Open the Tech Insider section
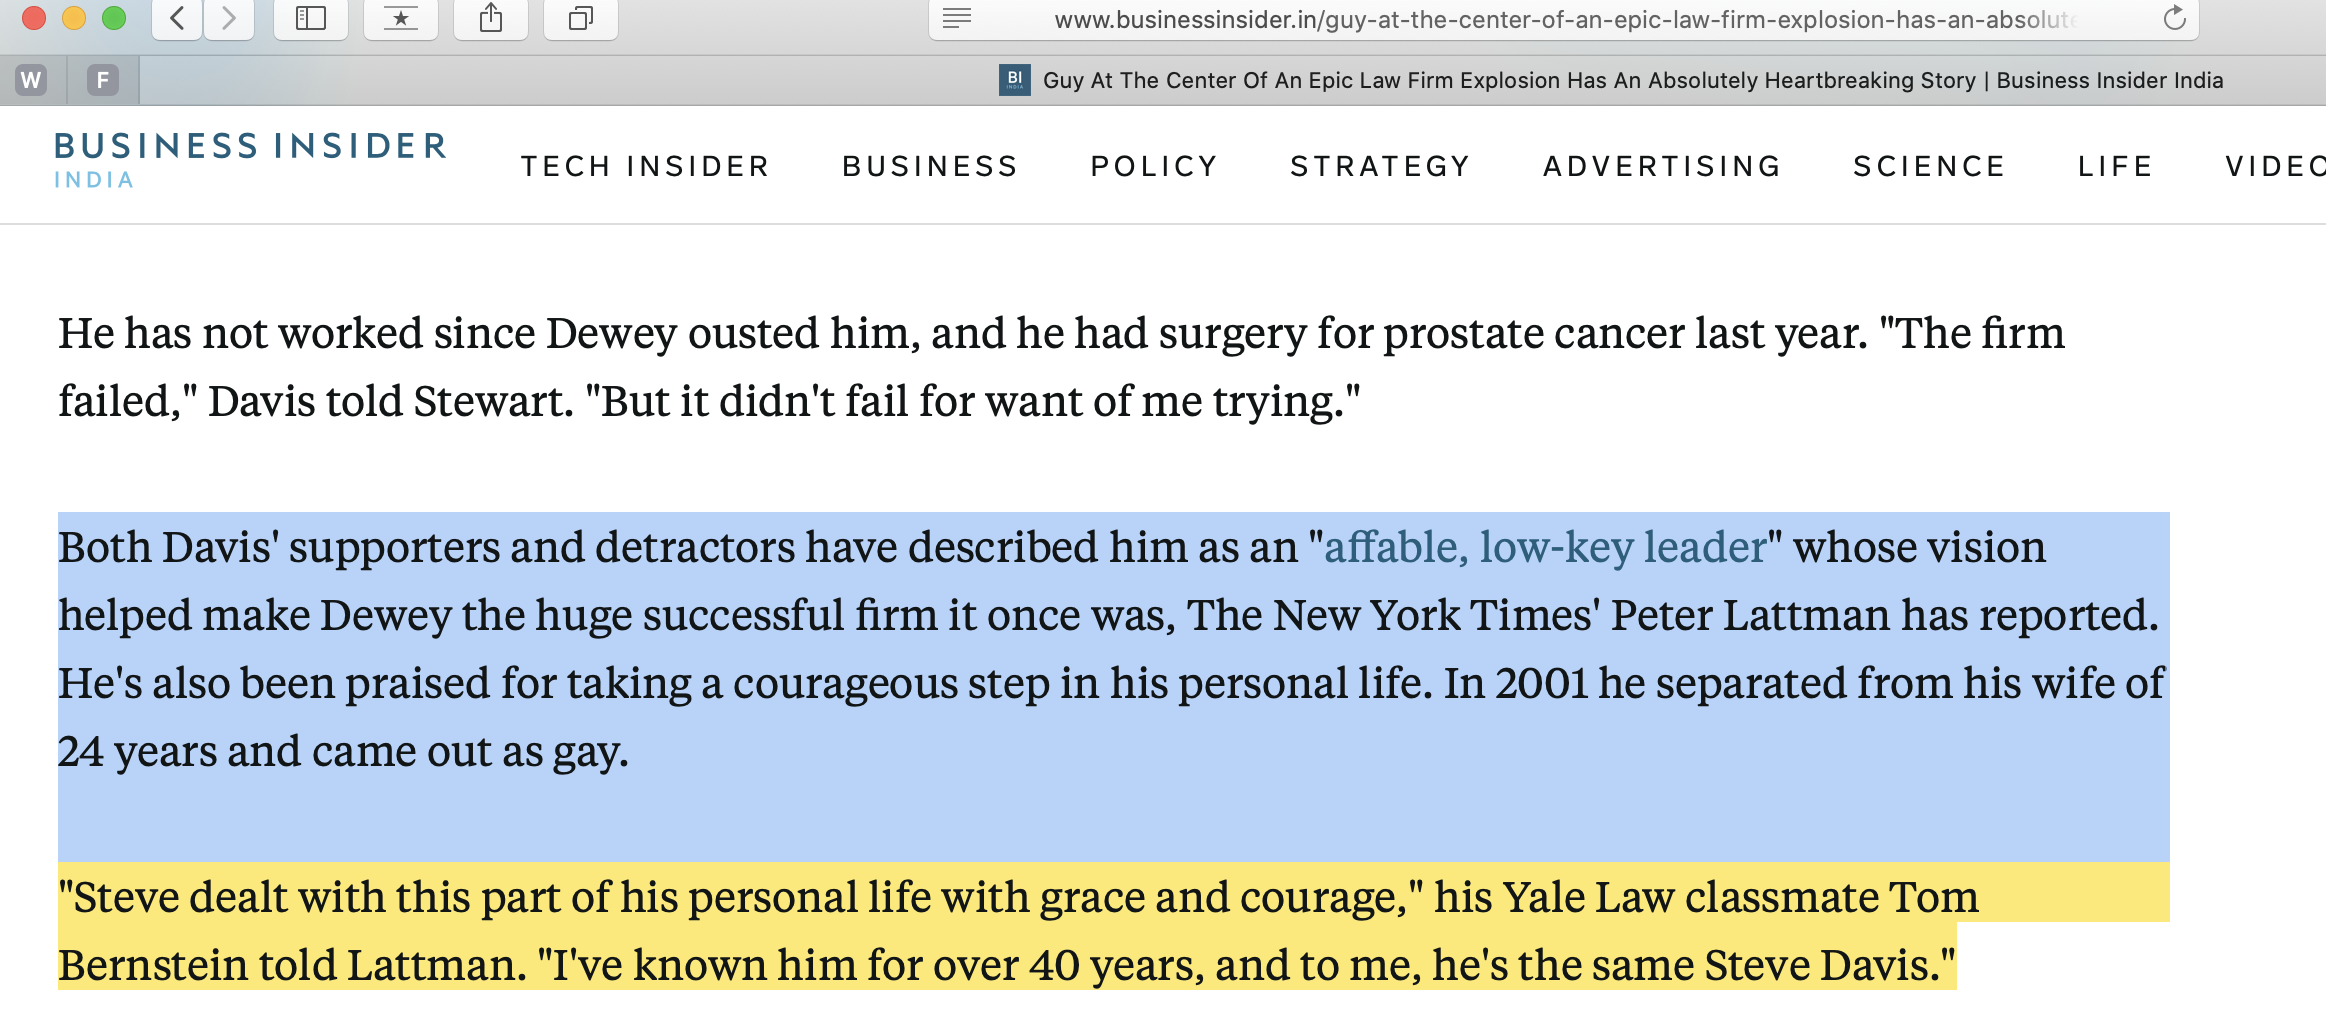The width and height of the screenshot is (2326, 1012). pos(645,166)
